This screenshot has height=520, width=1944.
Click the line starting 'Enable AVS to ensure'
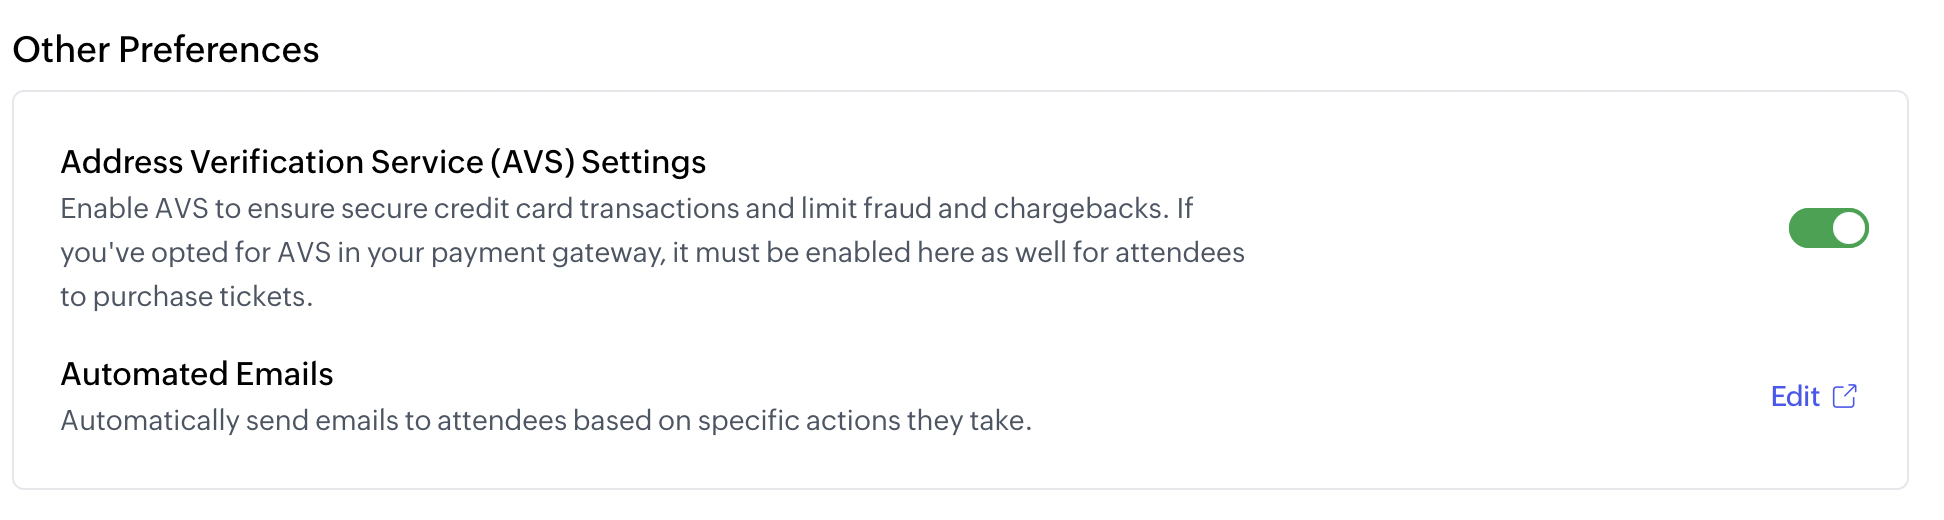[x=627, y=208]
